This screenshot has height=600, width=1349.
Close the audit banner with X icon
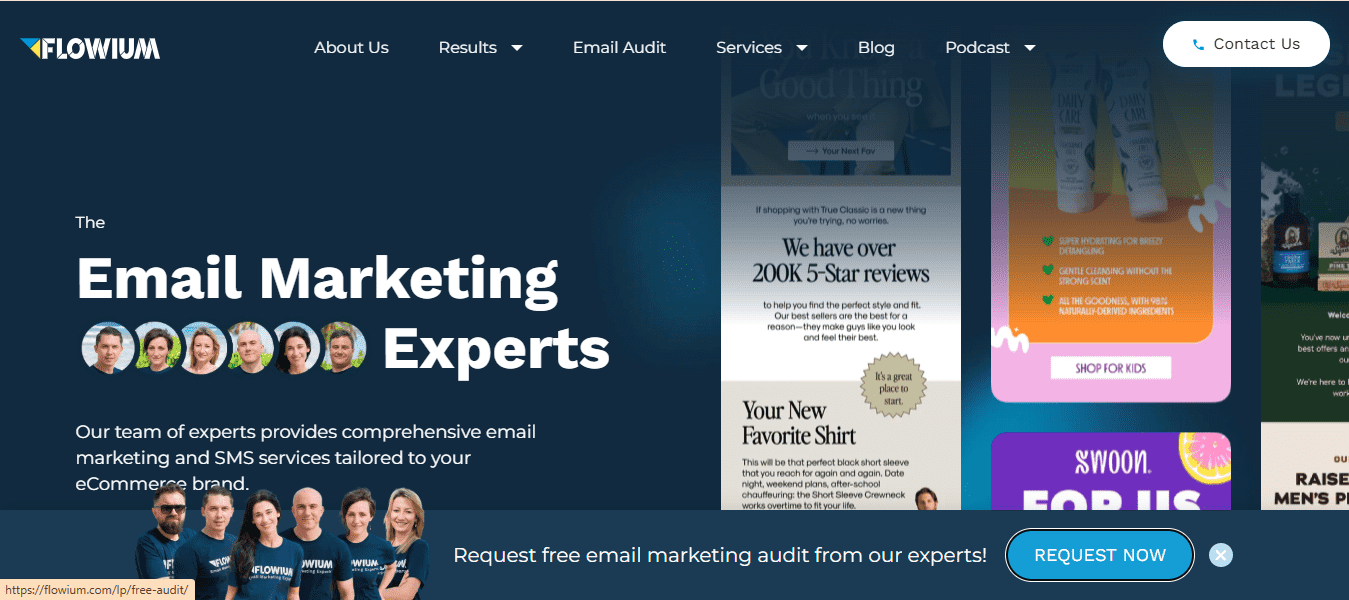coord(1221,555)
